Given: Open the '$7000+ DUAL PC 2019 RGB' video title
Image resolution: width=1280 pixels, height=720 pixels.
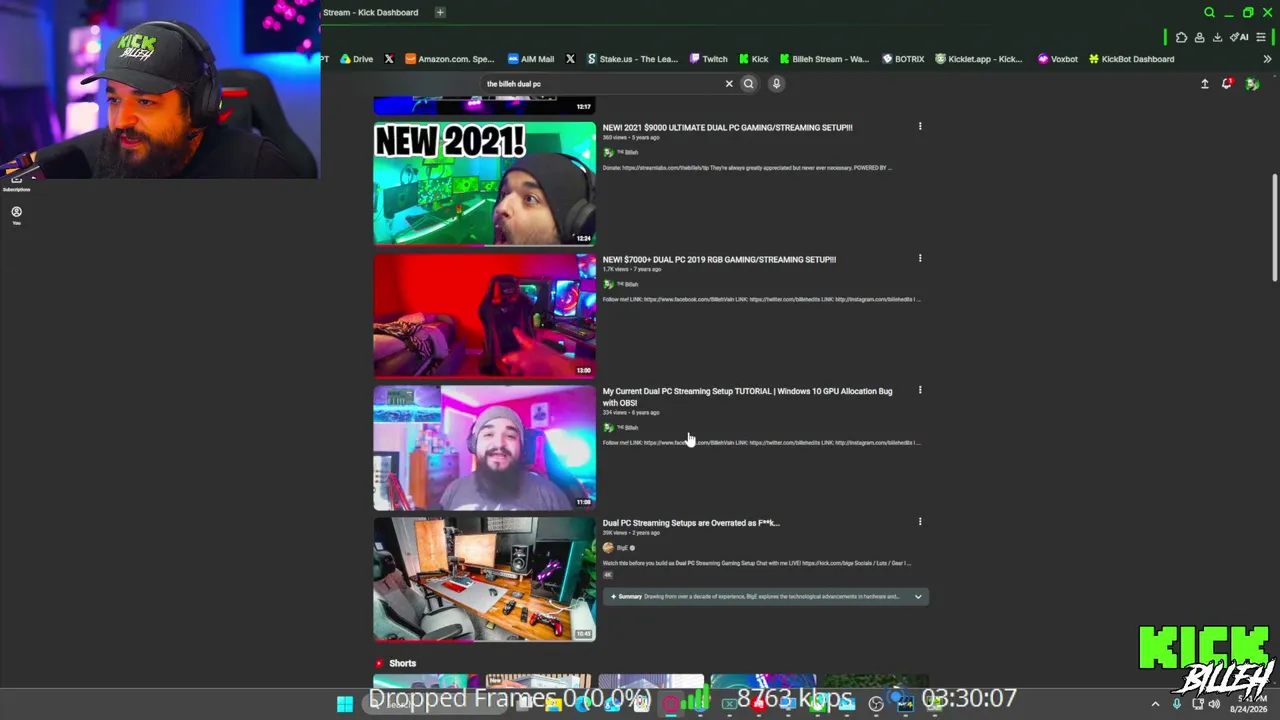Looking at the screenshot, I should (x=719, y=260).
